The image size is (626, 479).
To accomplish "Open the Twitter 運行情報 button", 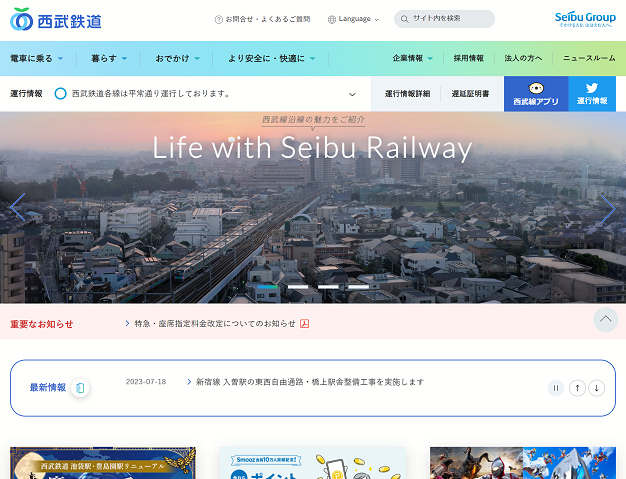I will (592, 94).
